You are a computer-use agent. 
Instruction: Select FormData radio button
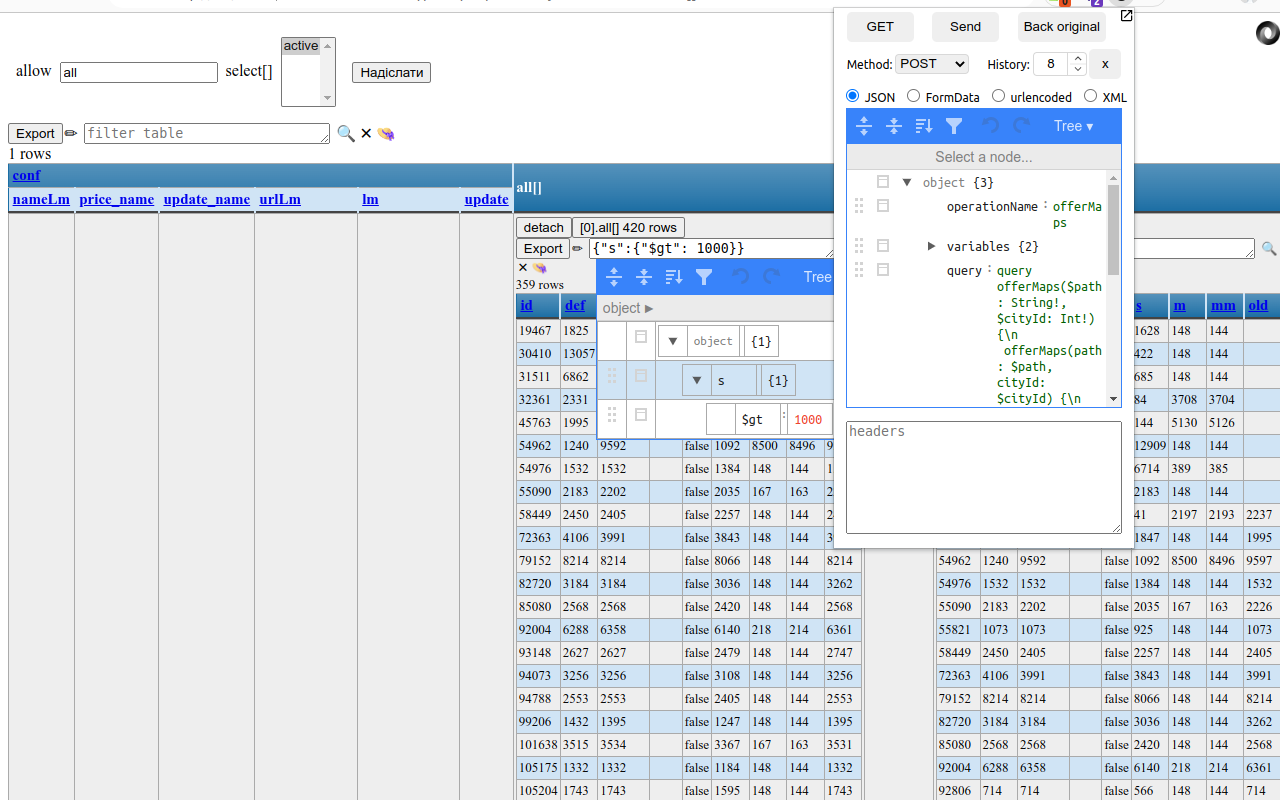[914, 96]
